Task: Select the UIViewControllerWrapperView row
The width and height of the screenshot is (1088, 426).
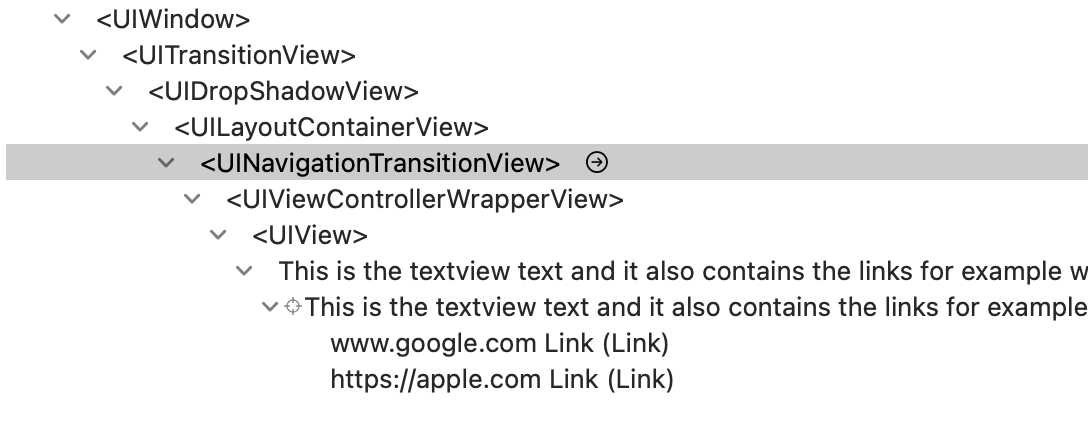Action: pos(424,199)
